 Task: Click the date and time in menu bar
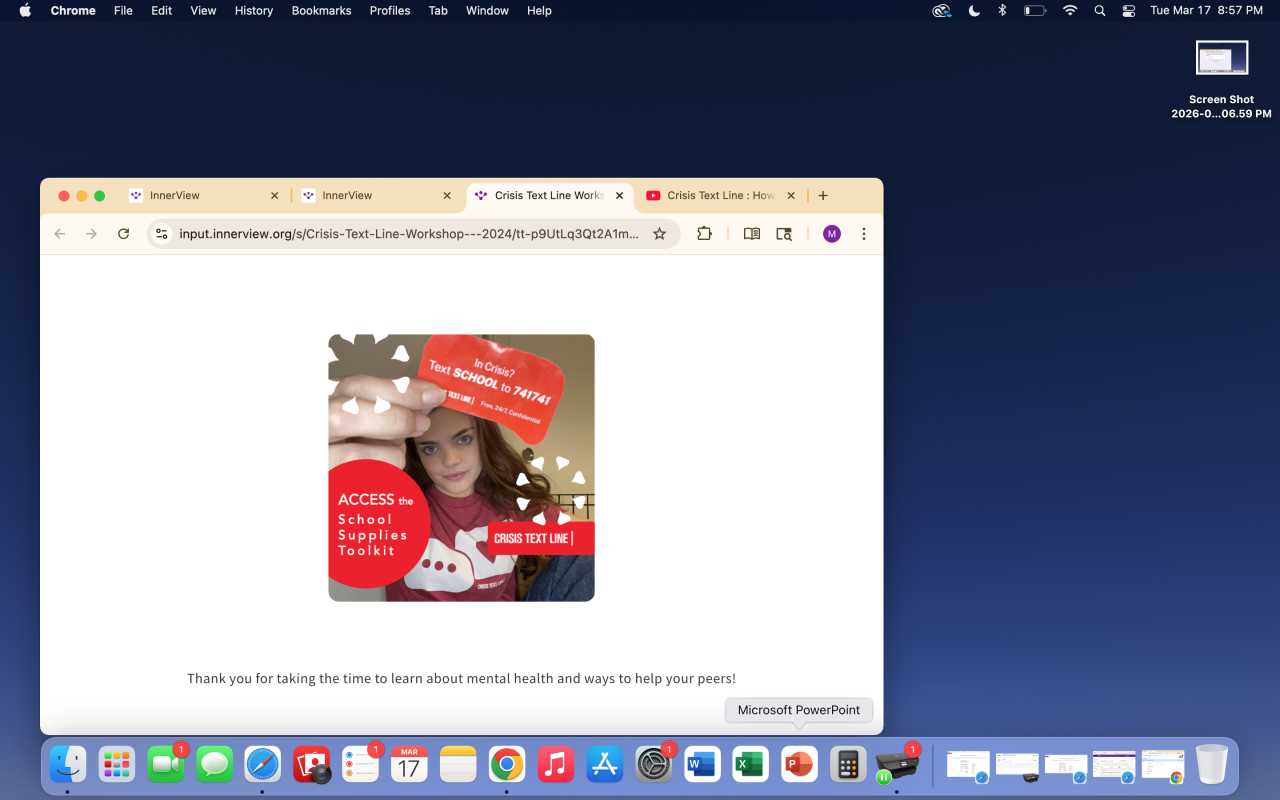[1206, 11]
